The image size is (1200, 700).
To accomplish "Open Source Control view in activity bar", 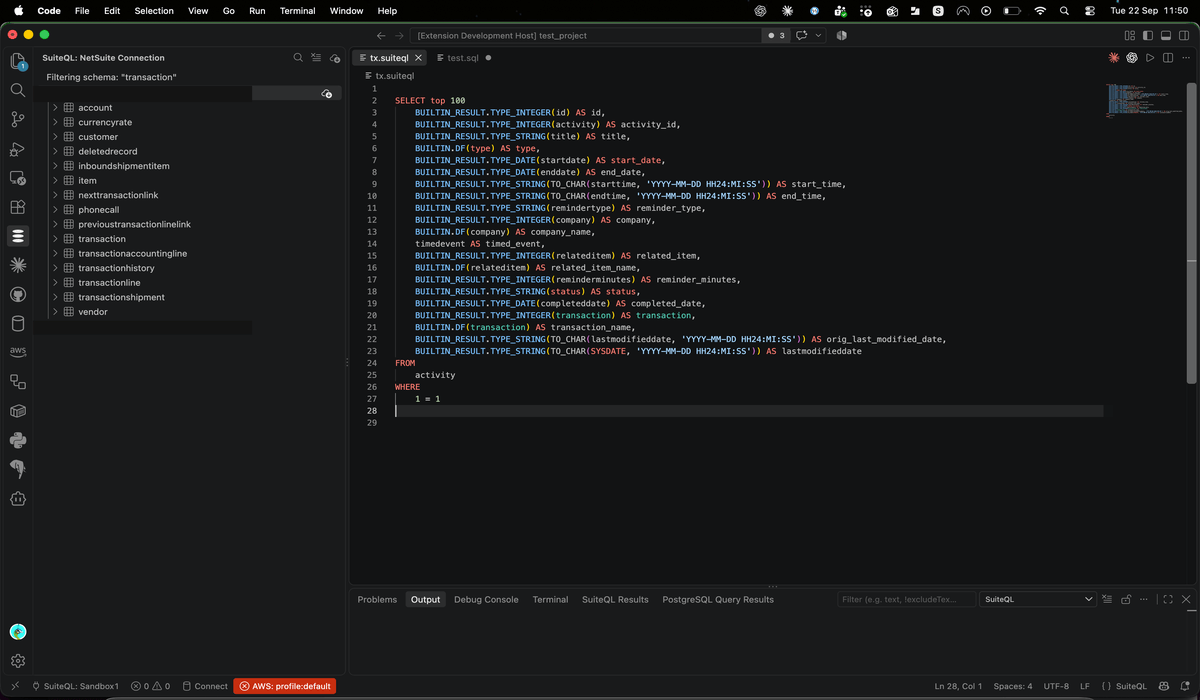I will (18, 119).
